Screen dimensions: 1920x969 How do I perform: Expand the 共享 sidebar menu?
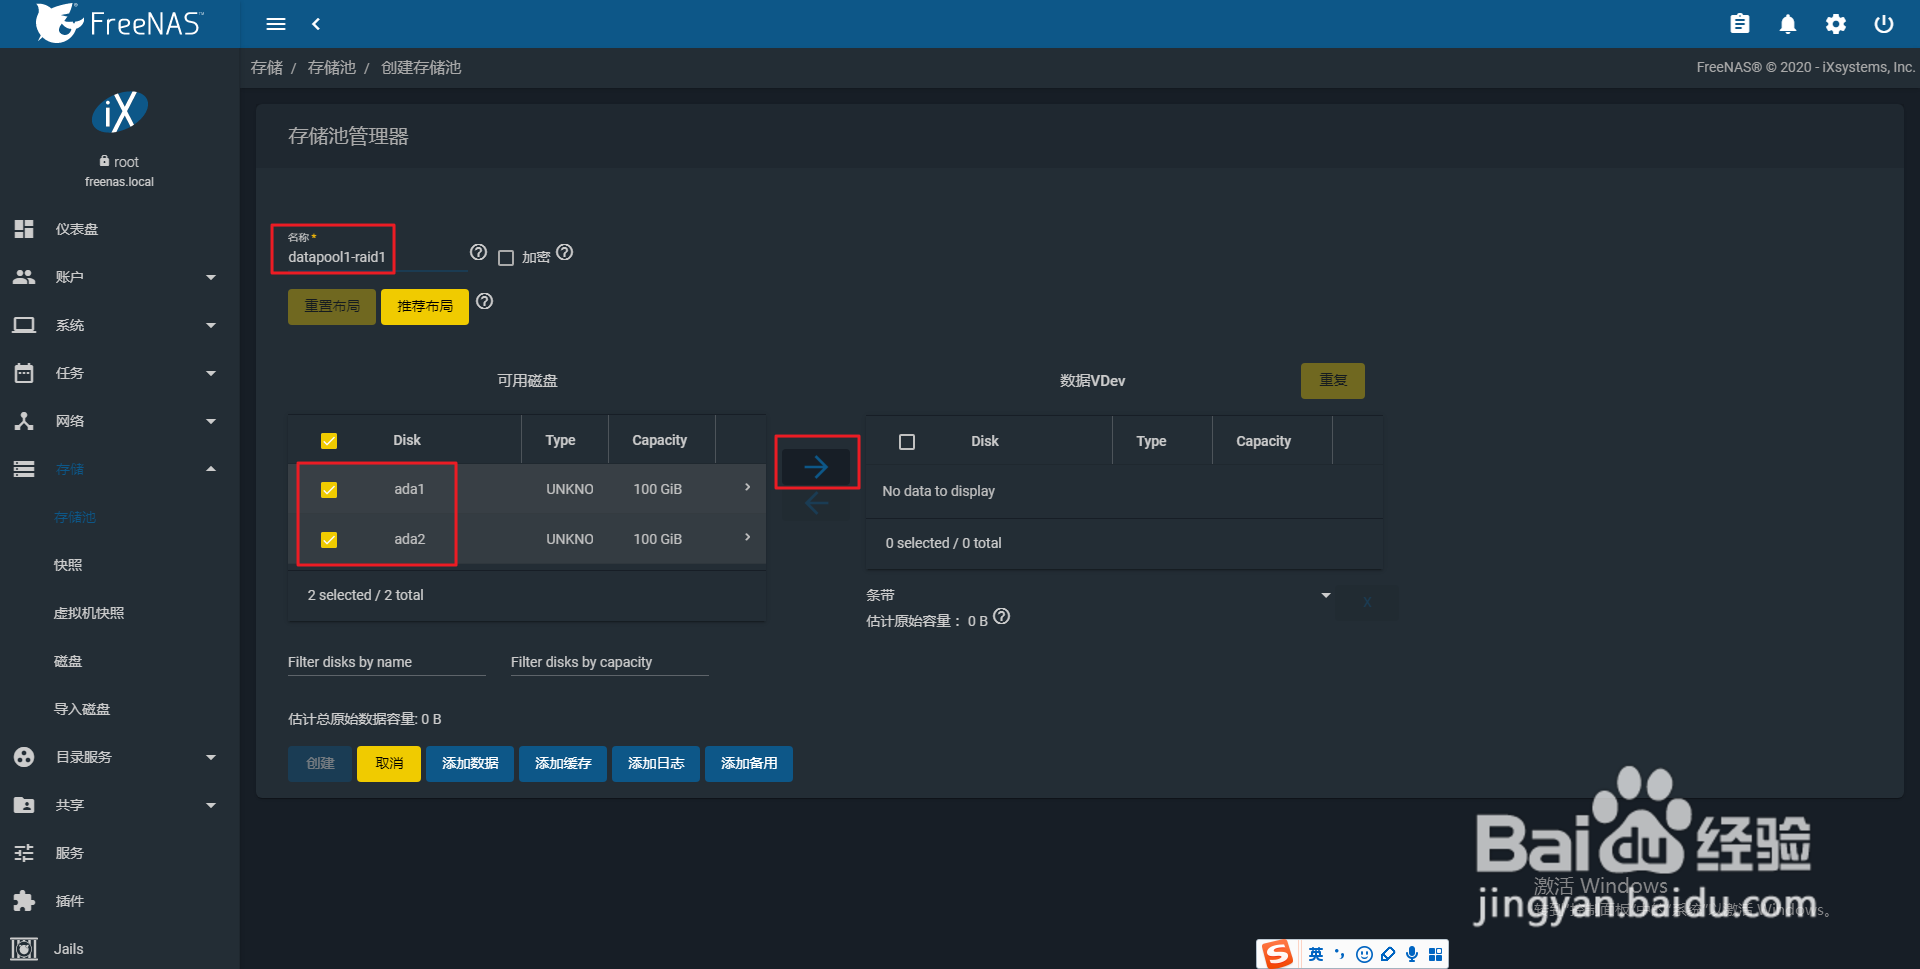click(120, 805)
